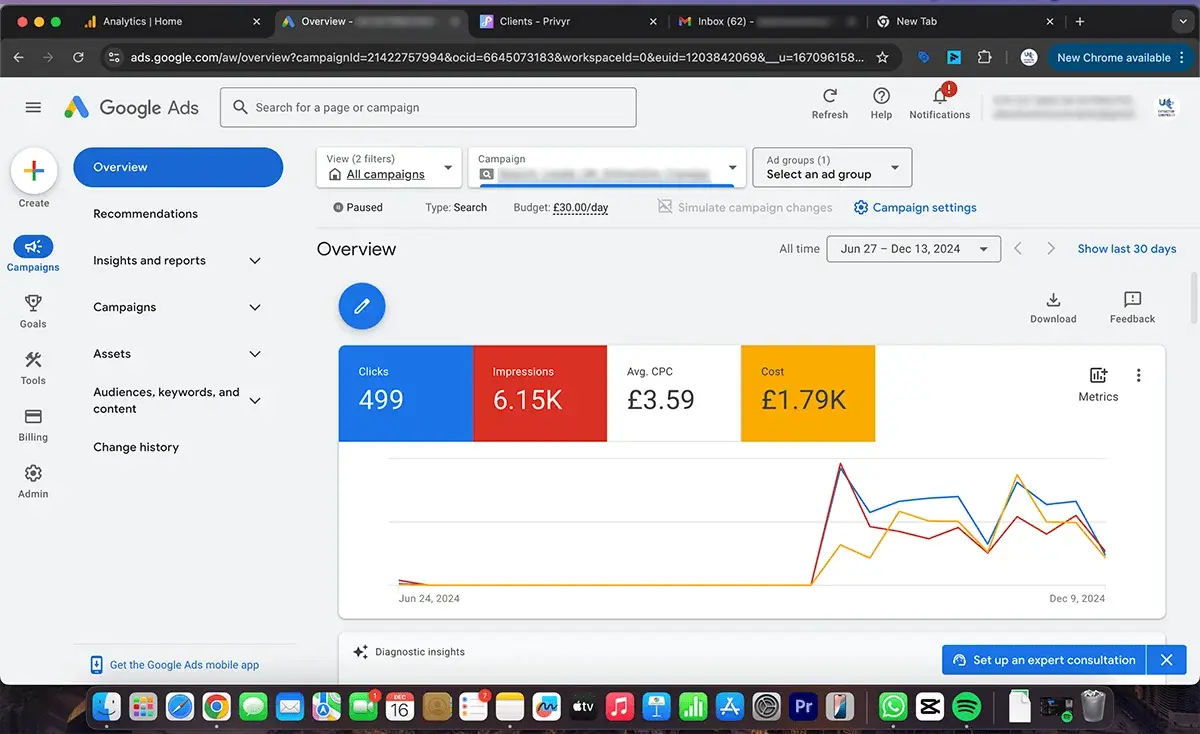Screen dimensions: 1200x734
Task: Click Show last 30 days link
Action: [1126, 249]
